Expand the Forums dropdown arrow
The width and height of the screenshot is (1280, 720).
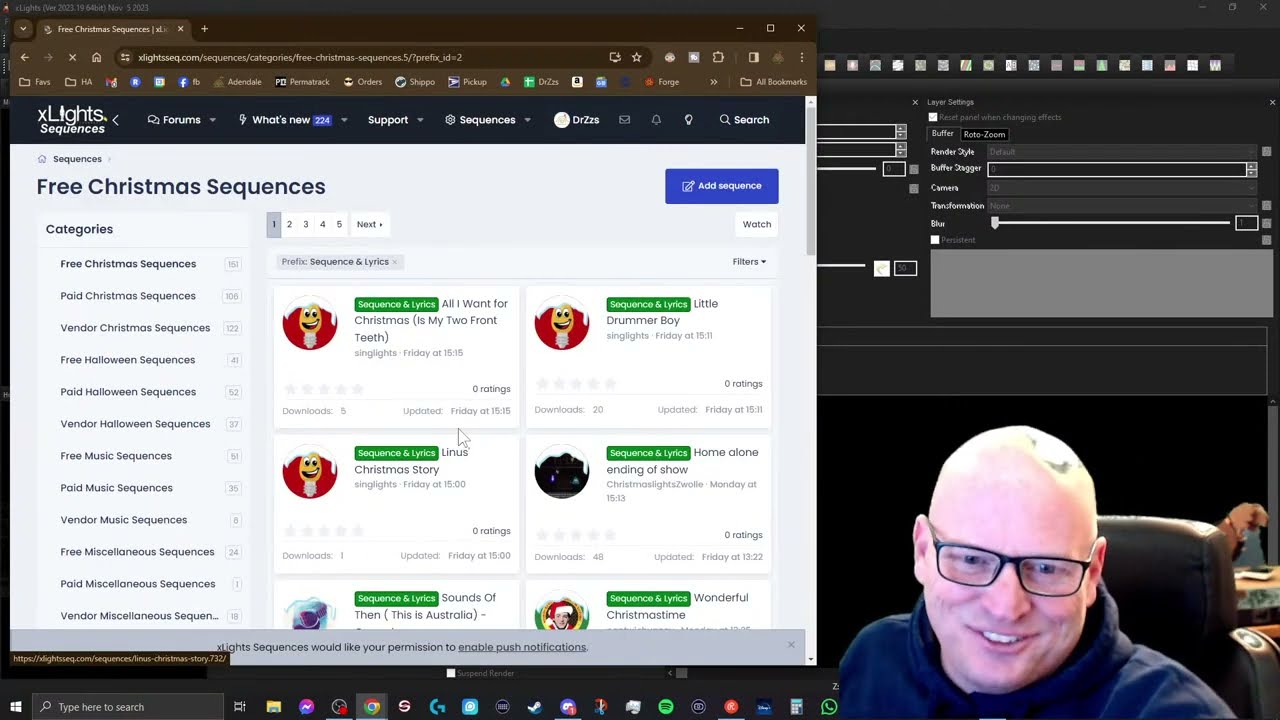[x=212, y=120]
